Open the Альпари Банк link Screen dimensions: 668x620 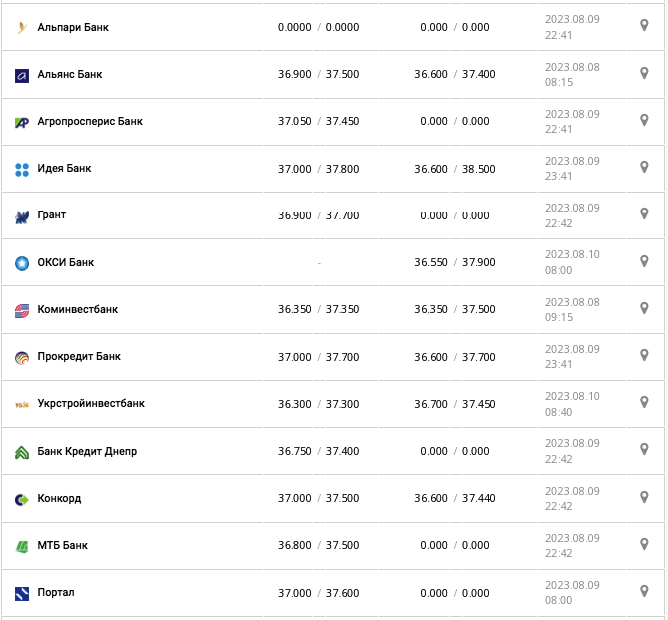click(72, 27)
